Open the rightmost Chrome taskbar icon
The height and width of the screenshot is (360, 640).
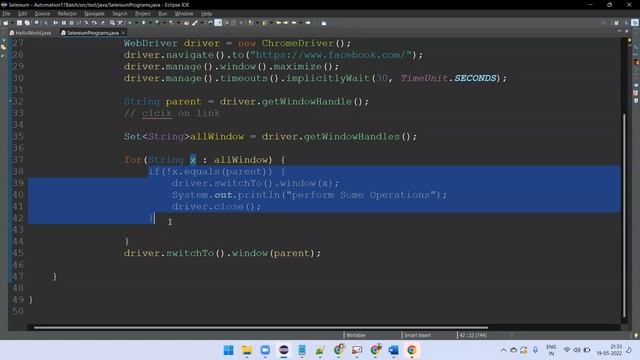tap(411, 350)
